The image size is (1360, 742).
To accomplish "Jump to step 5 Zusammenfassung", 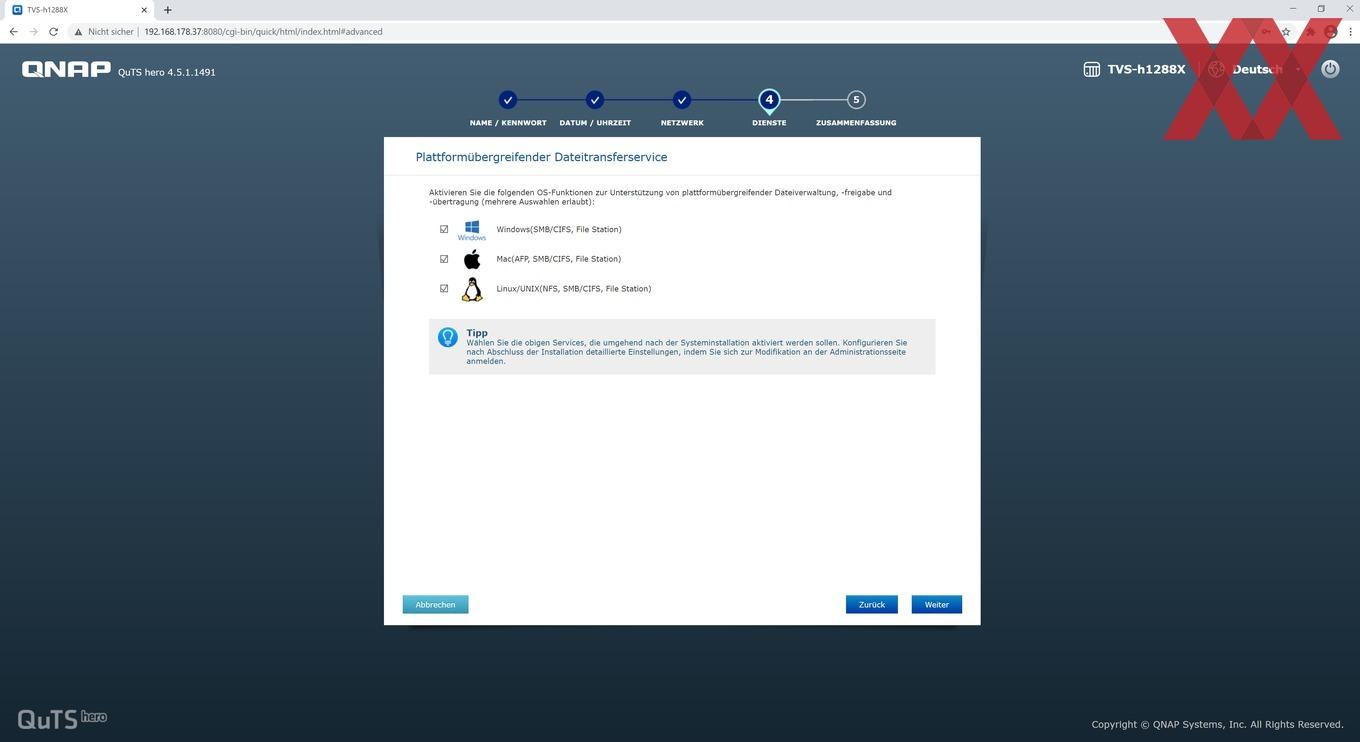I will pos(856,100).
